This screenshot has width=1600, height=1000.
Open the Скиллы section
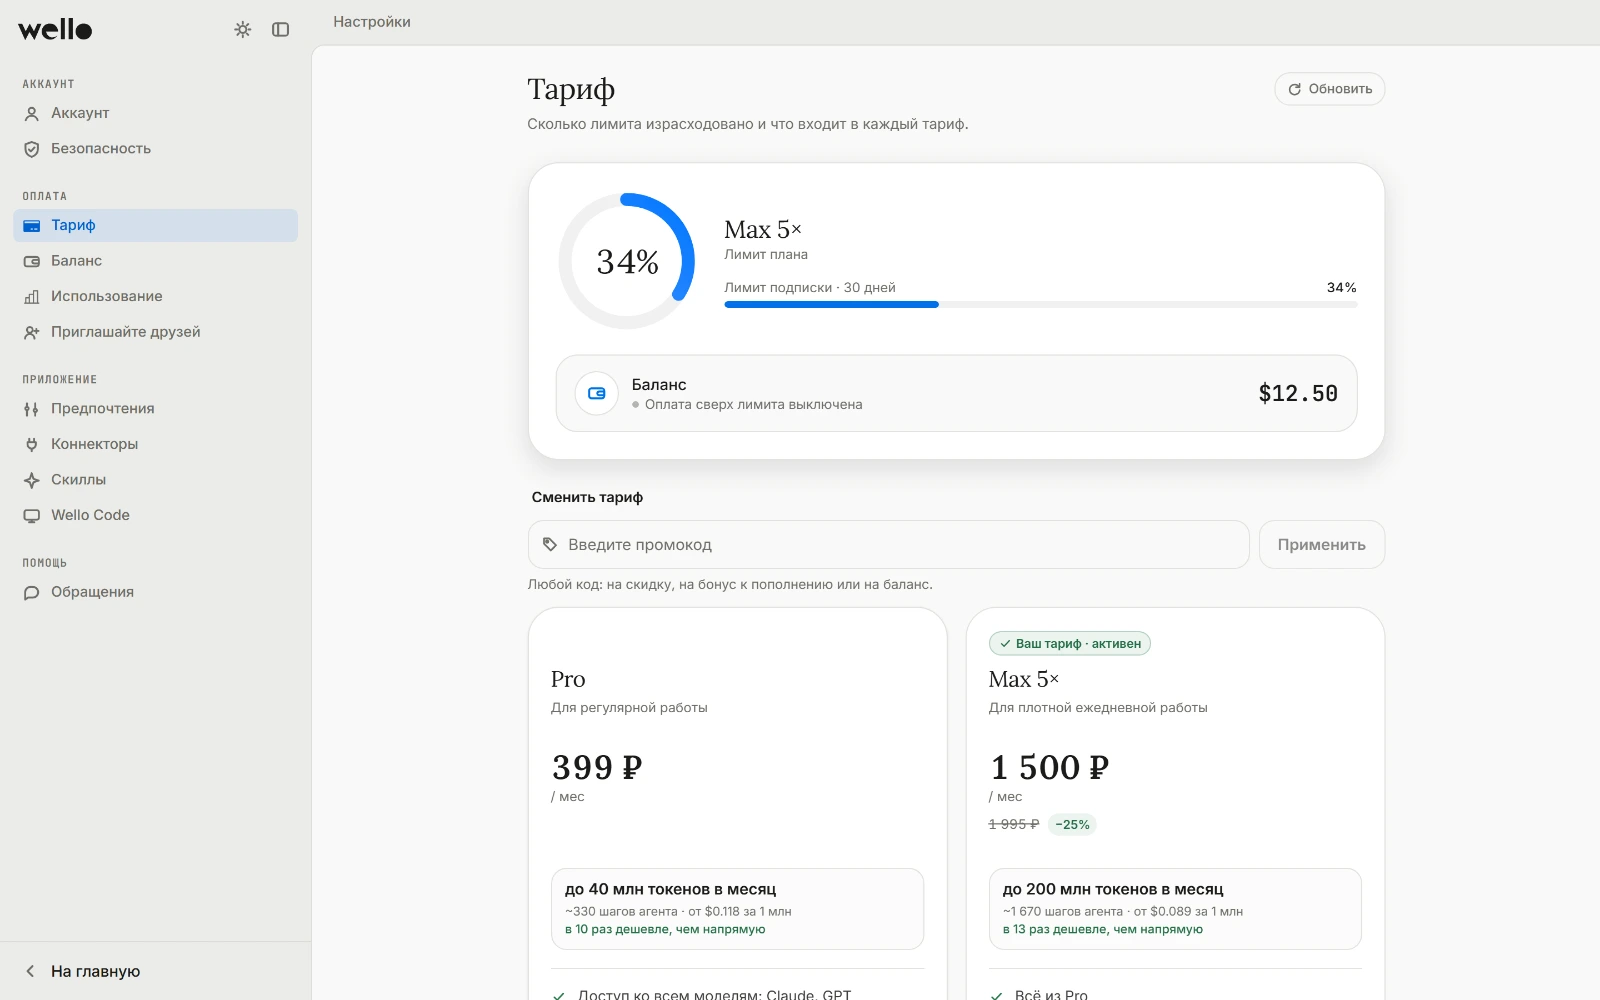[x=156, y=480]
